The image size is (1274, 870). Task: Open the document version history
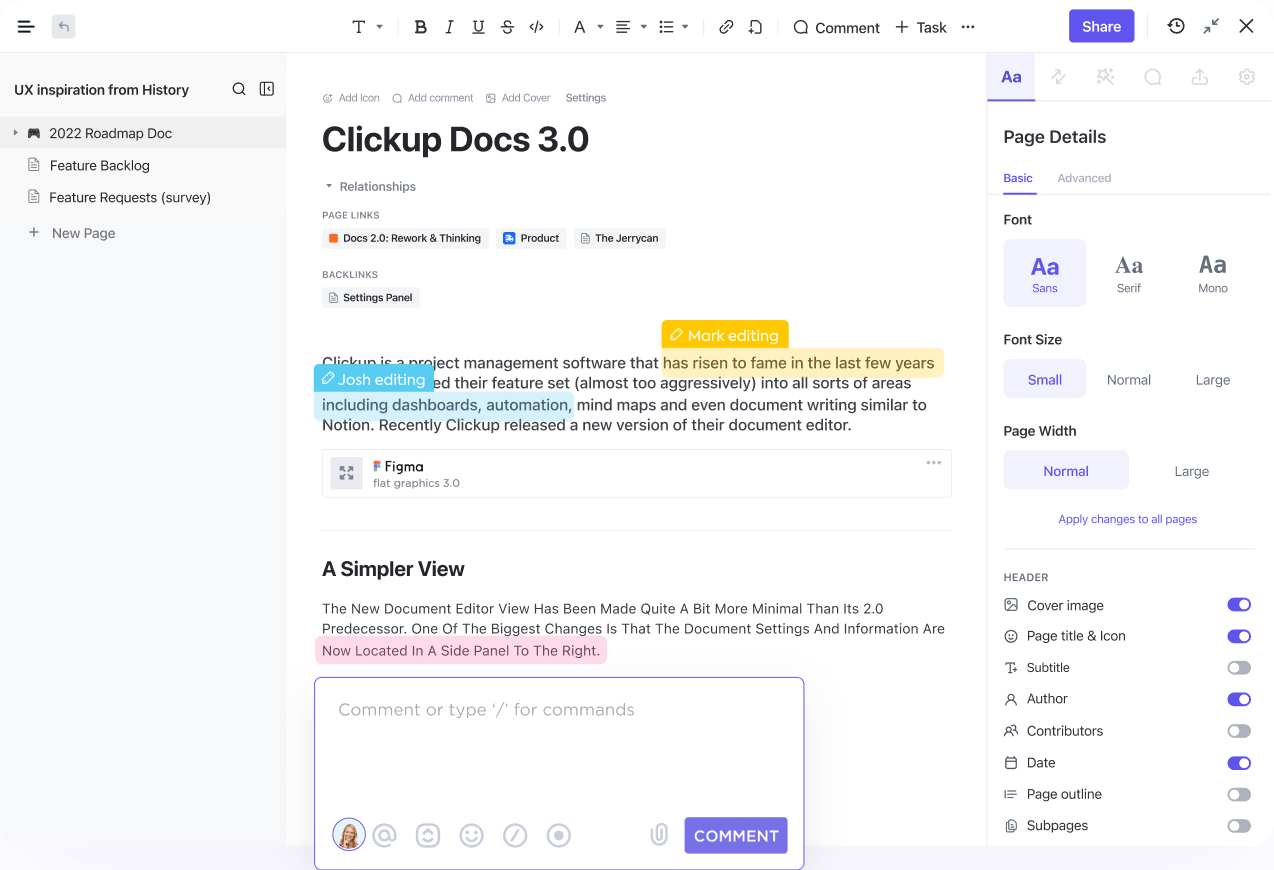click(1176, 26)
